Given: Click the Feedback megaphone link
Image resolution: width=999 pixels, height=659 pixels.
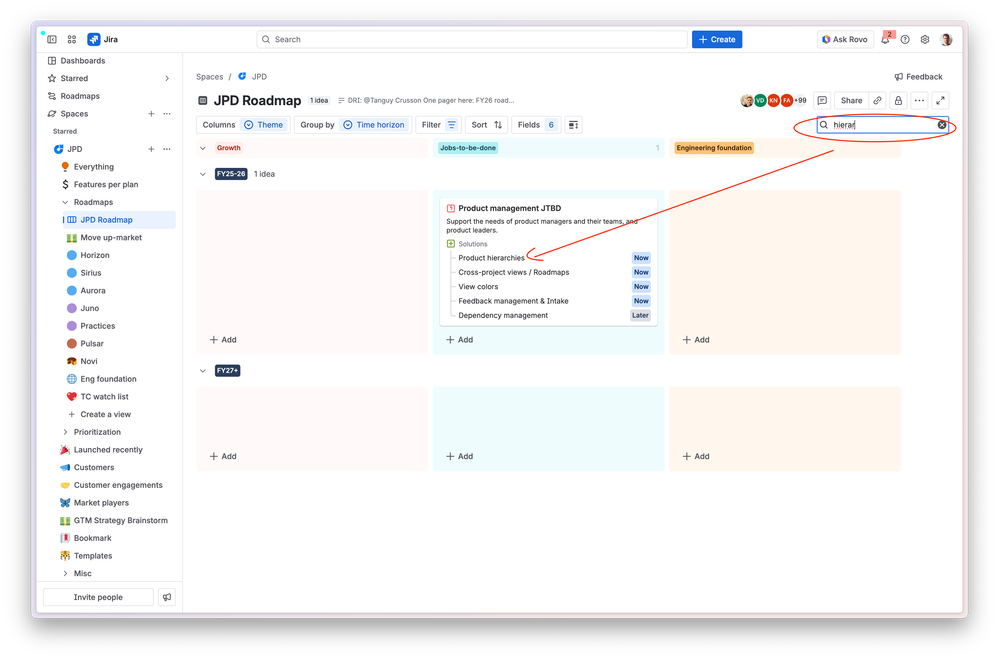Looking at the screenshot, I should [918, 76].
